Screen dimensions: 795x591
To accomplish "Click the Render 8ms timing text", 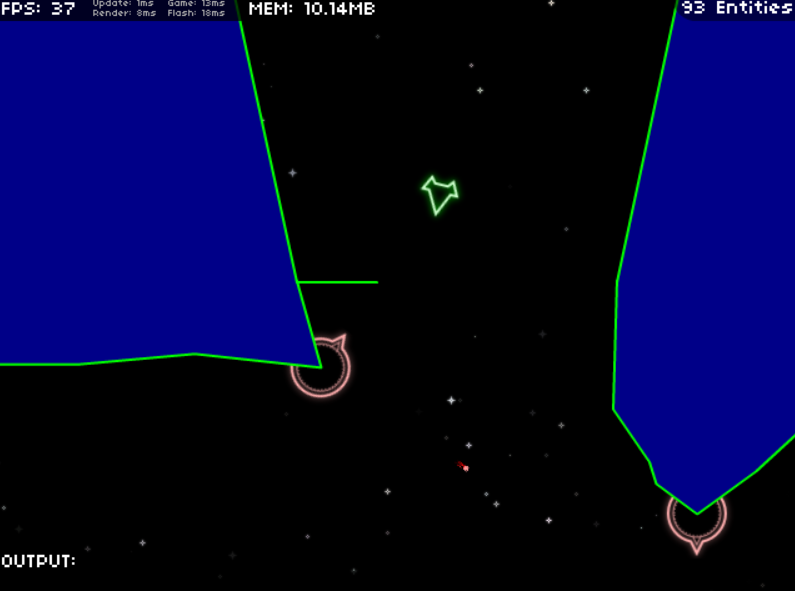I will (x=123, y=14).
